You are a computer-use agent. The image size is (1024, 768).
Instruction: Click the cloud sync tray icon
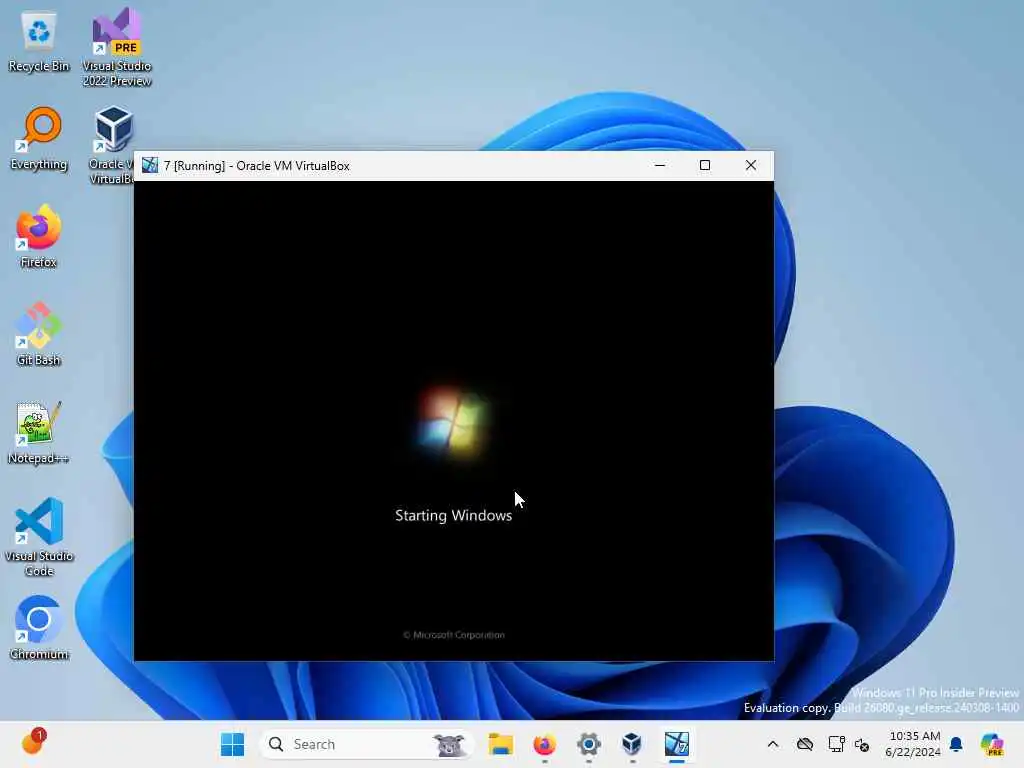(805, 744)
